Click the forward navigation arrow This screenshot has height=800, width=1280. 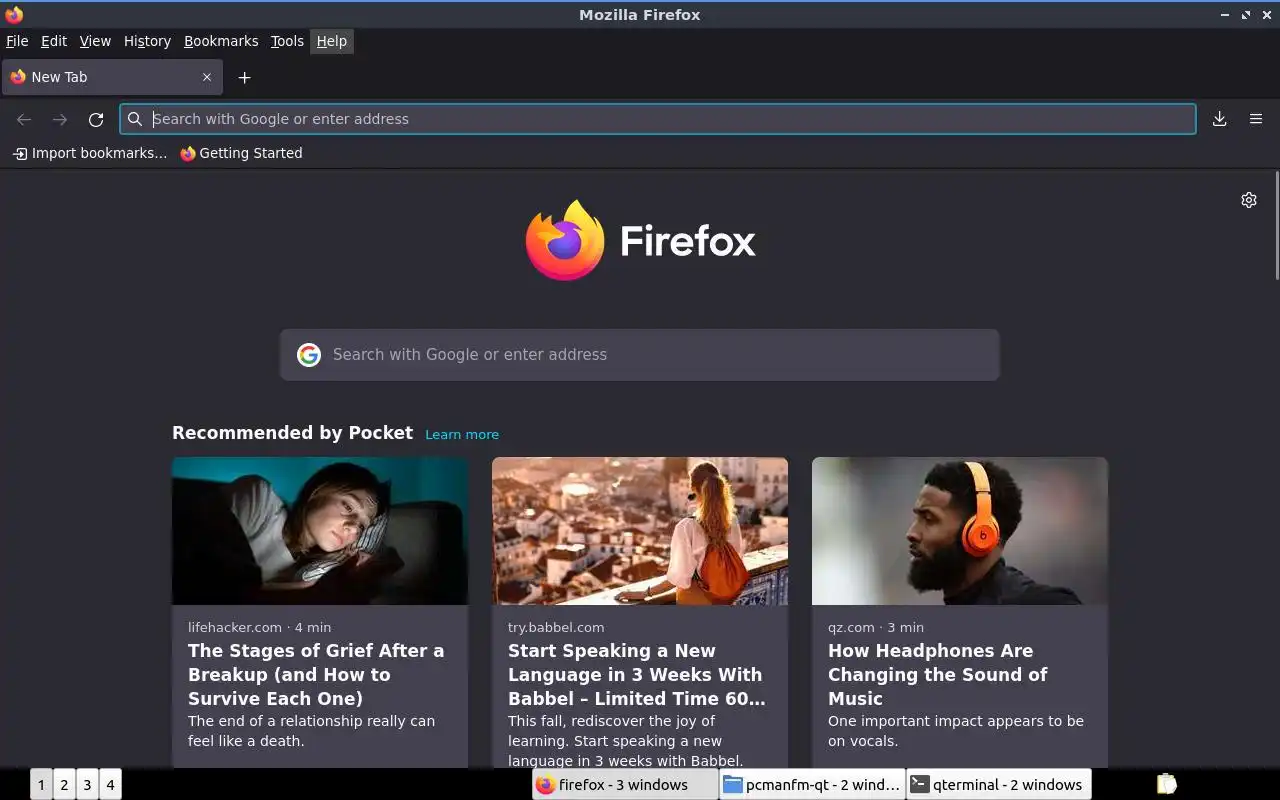(60, 119)
